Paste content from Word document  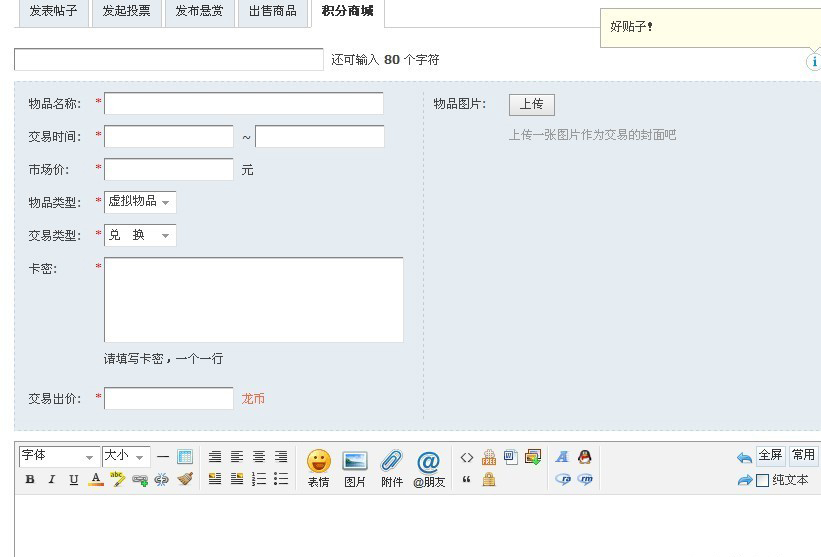[511, 457]
